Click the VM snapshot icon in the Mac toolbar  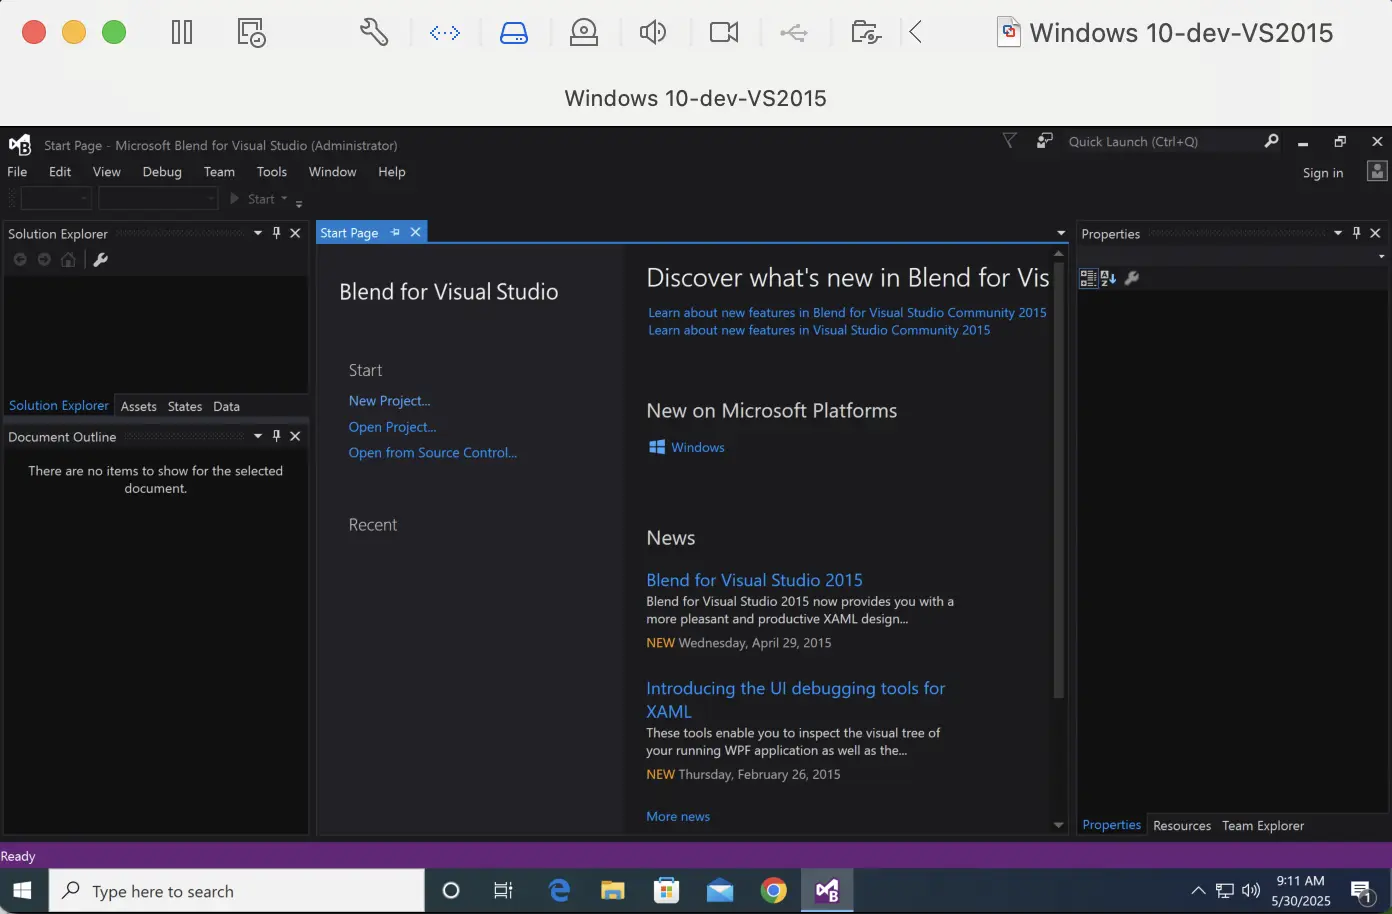(251, 32)
